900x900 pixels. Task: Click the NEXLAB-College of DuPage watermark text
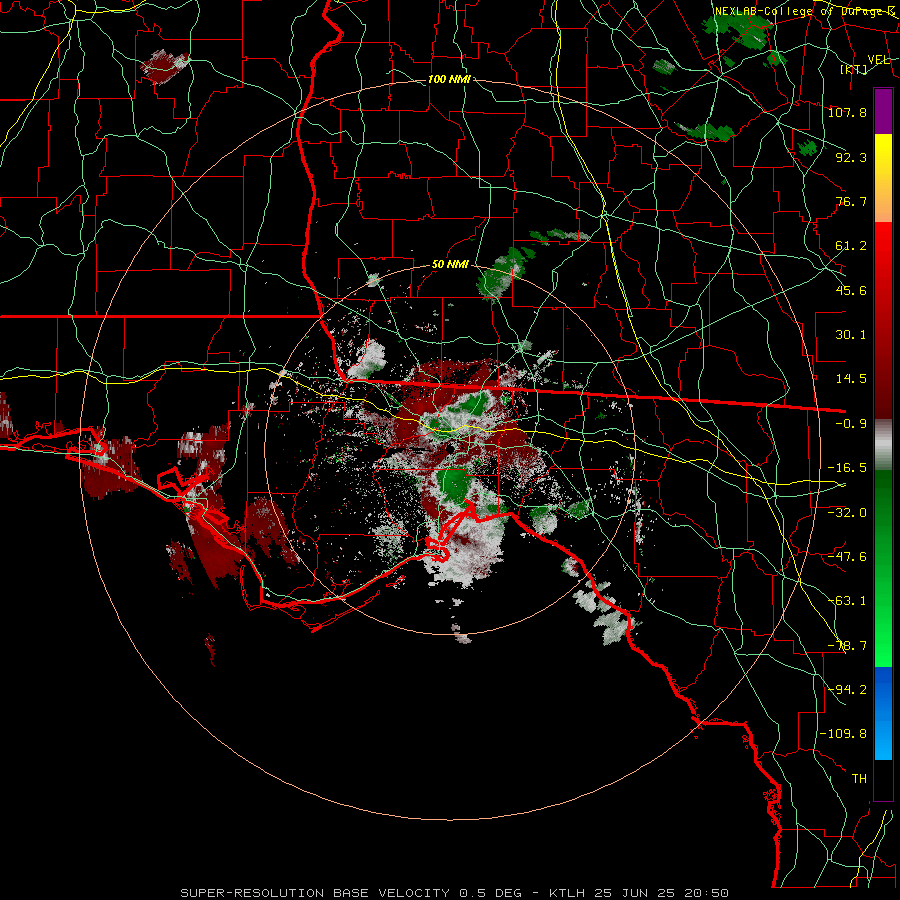click(805, 11)
